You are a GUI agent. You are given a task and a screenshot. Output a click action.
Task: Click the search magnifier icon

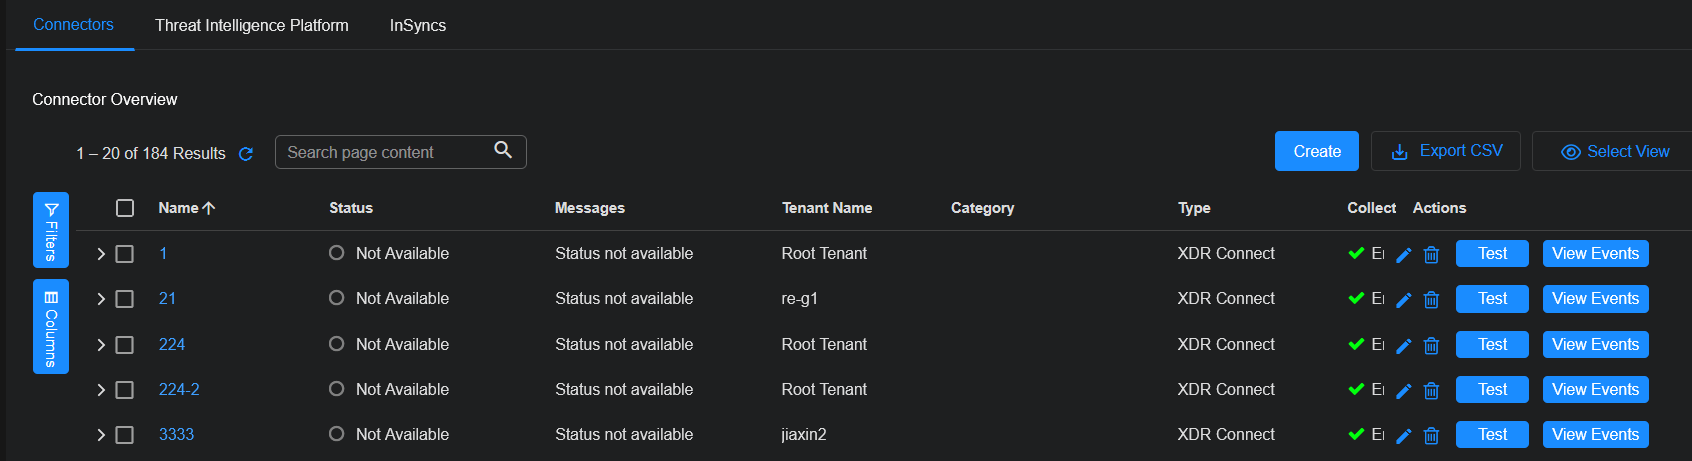pos(503,150)
